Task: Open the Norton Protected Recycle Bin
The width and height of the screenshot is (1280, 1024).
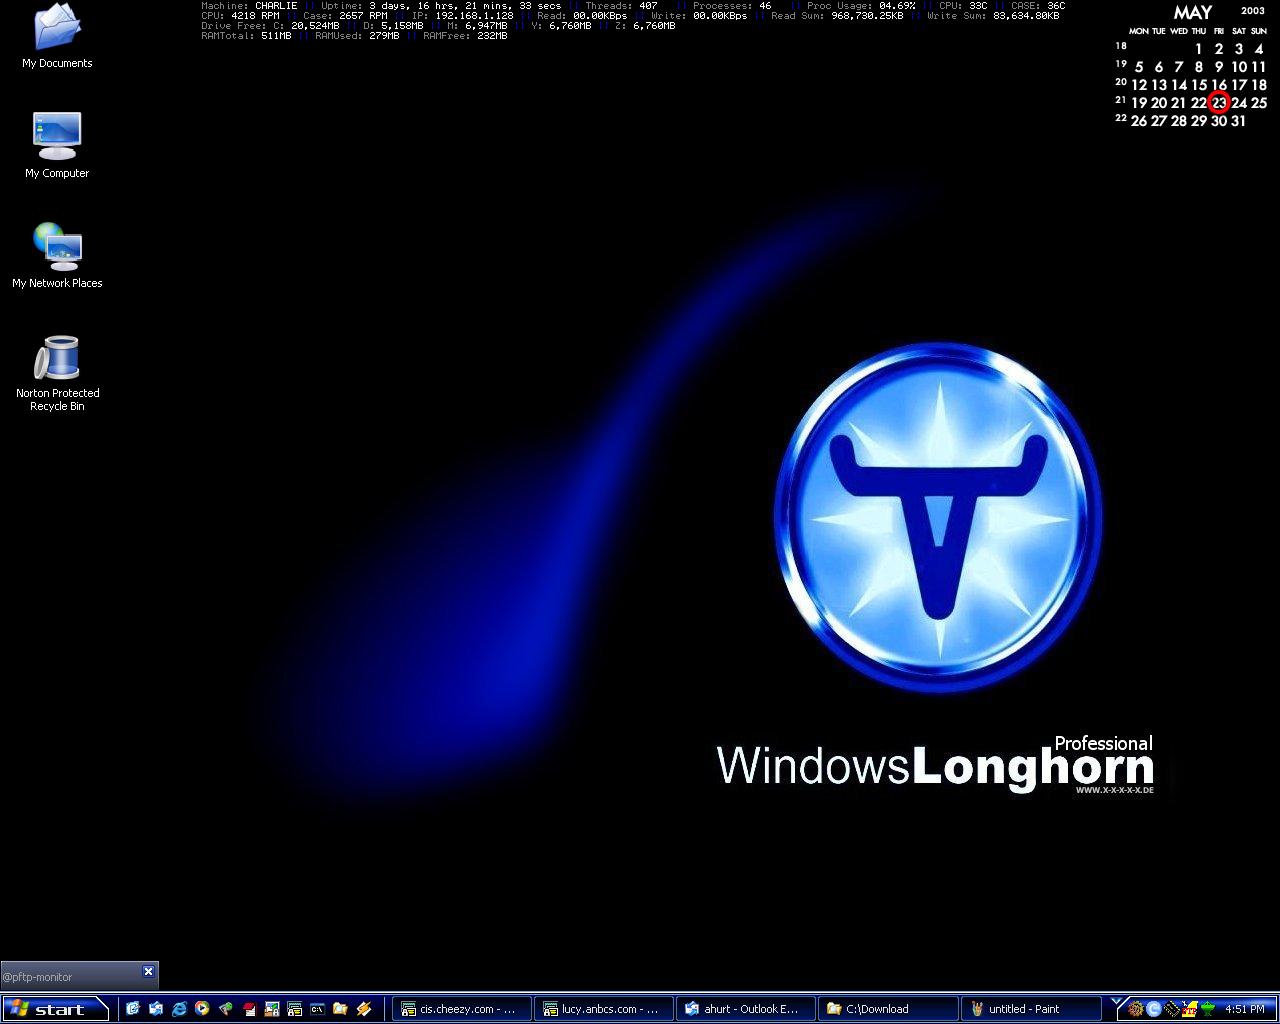Action: (57, 373)
